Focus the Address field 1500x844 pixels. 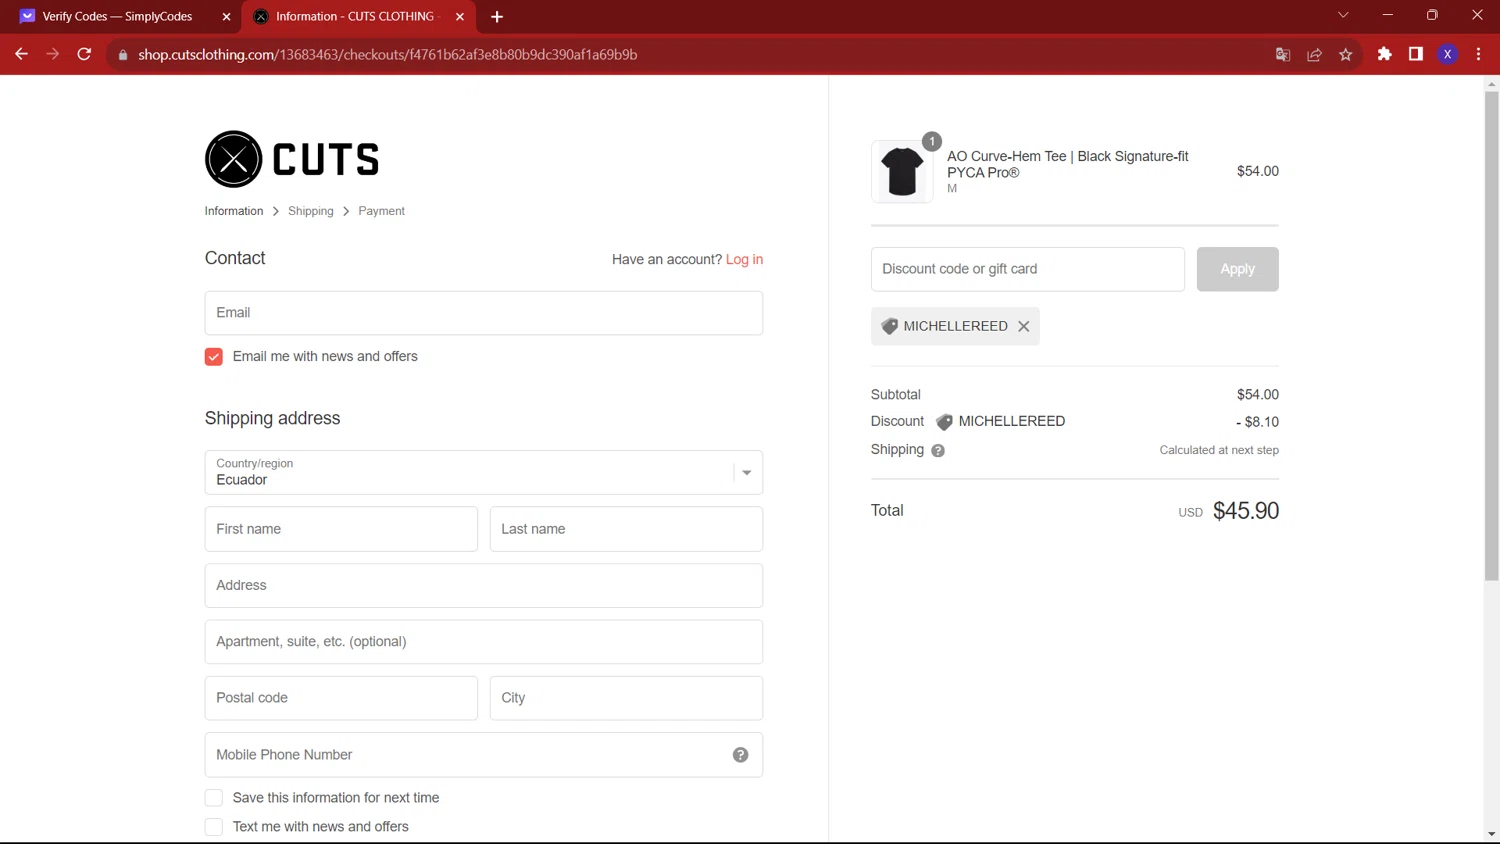tap(484, 585)
